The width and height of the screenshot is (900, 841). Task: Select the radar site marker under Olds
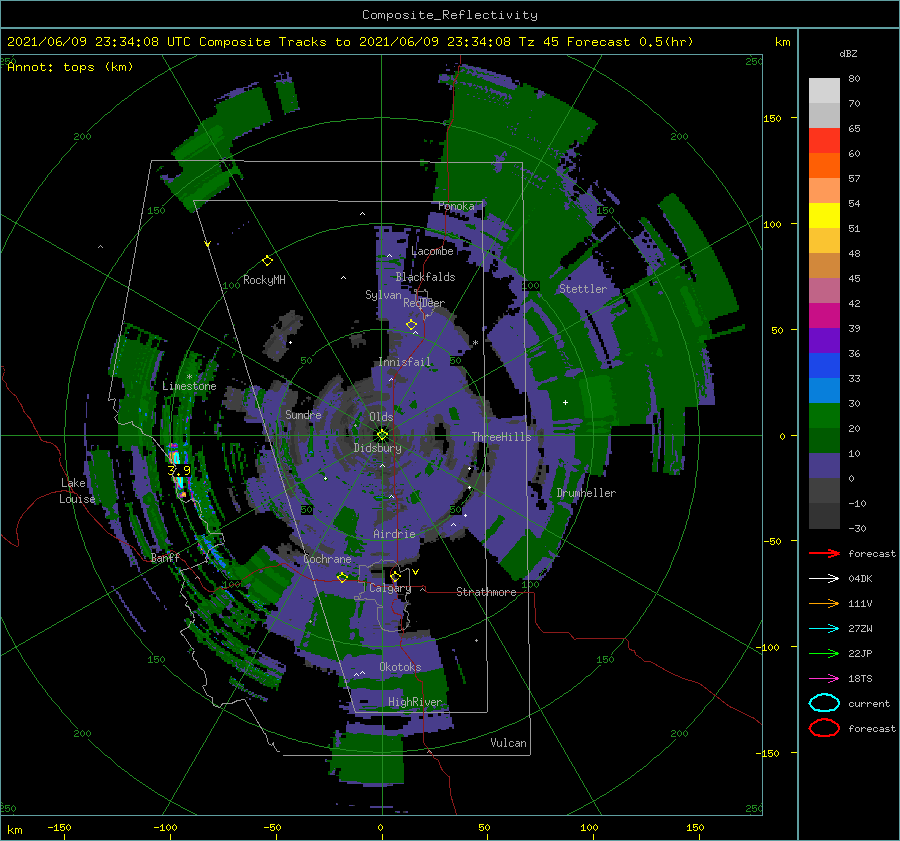382,435
